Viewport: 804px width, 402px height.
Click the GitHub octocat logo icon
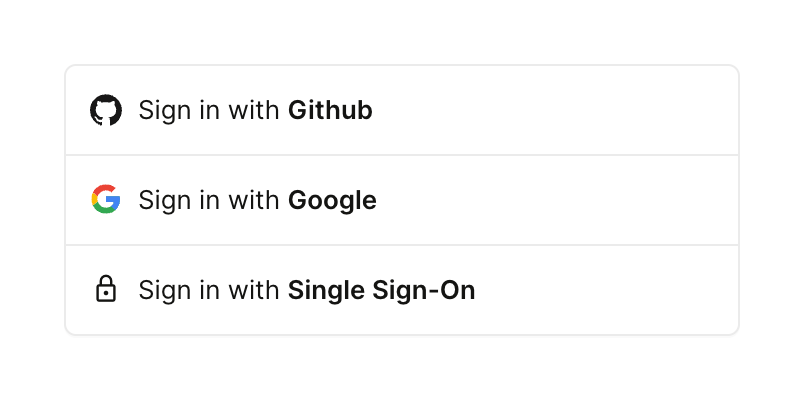click(x=105, y=110)
